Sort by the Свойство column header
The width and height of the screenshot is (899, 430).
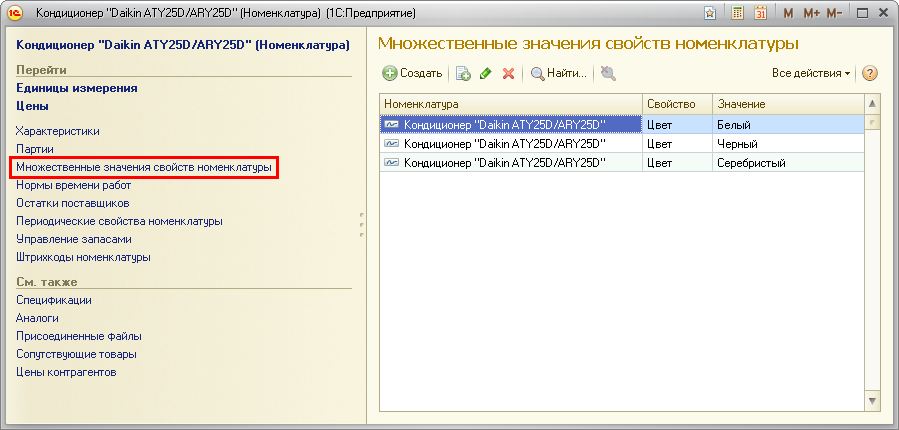pyautogui.click(x=677, y=104)
